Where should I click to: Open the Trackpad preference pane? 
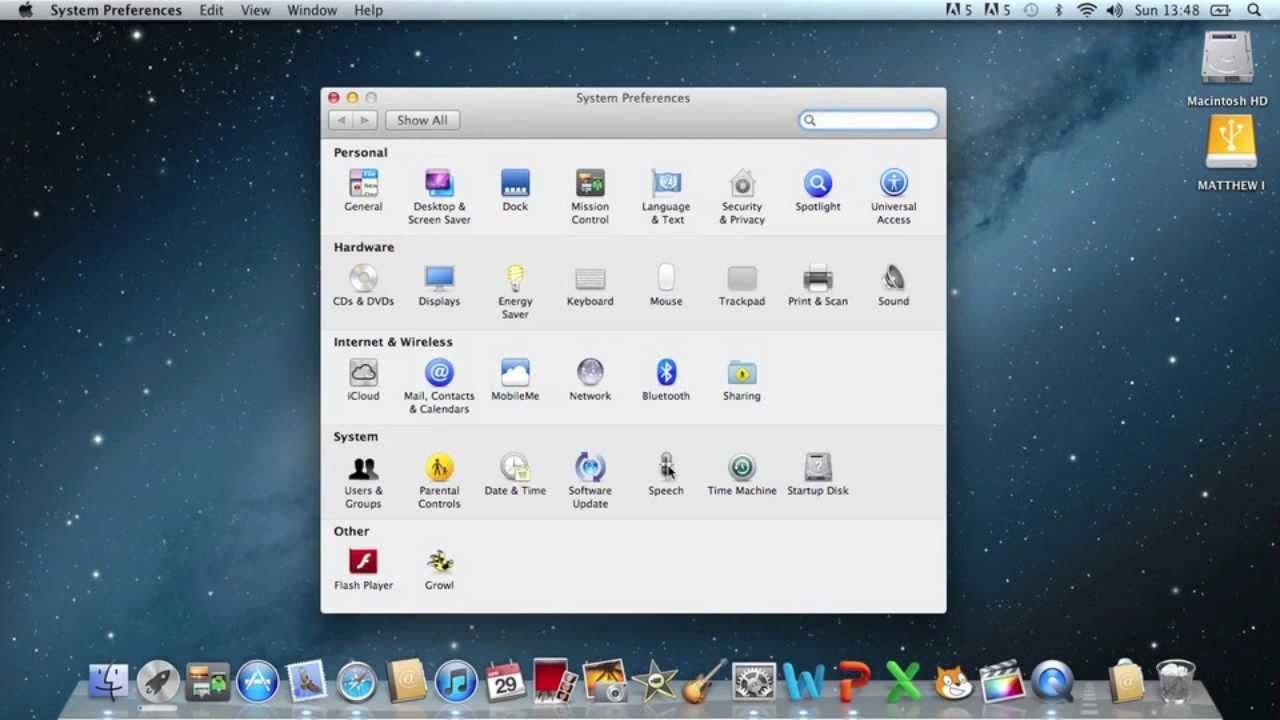tap(742, 285)
